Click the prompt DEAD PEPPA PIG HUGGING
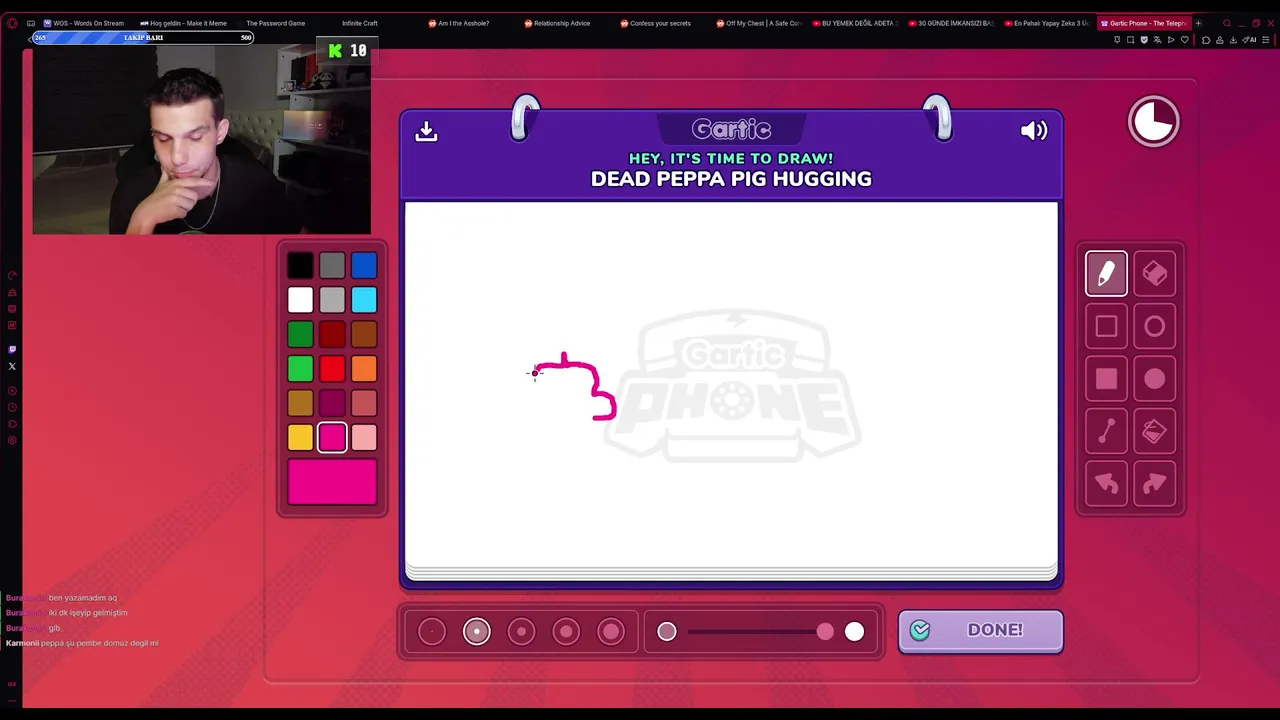The height and width of the screenshot is (720, 1280). click(731, 179)
